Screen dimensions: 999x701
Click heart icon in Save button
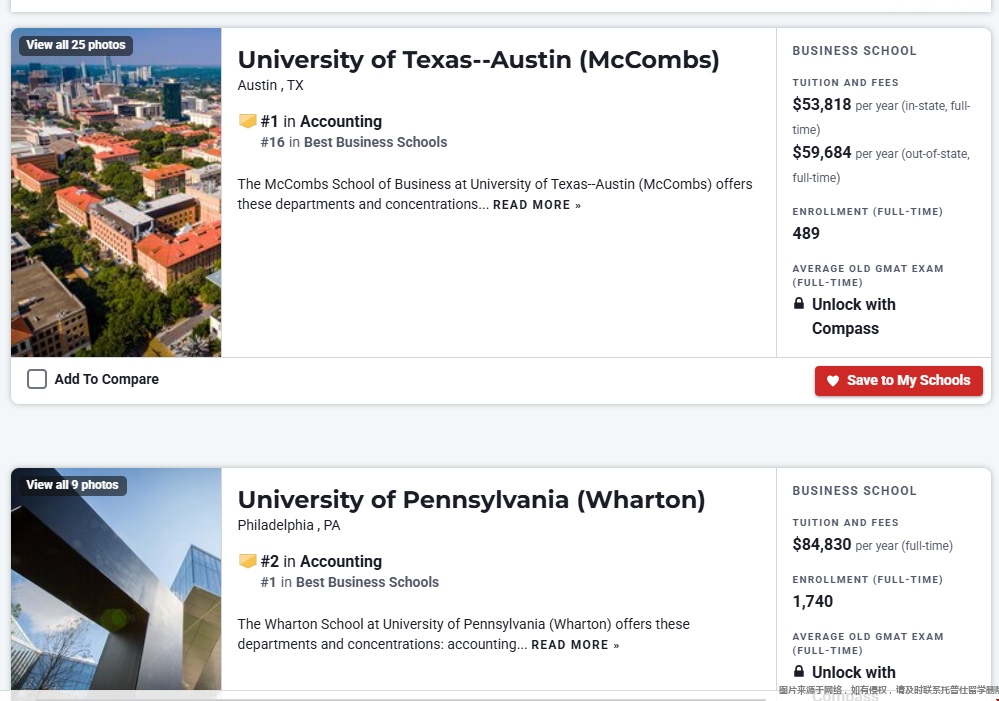832,381
